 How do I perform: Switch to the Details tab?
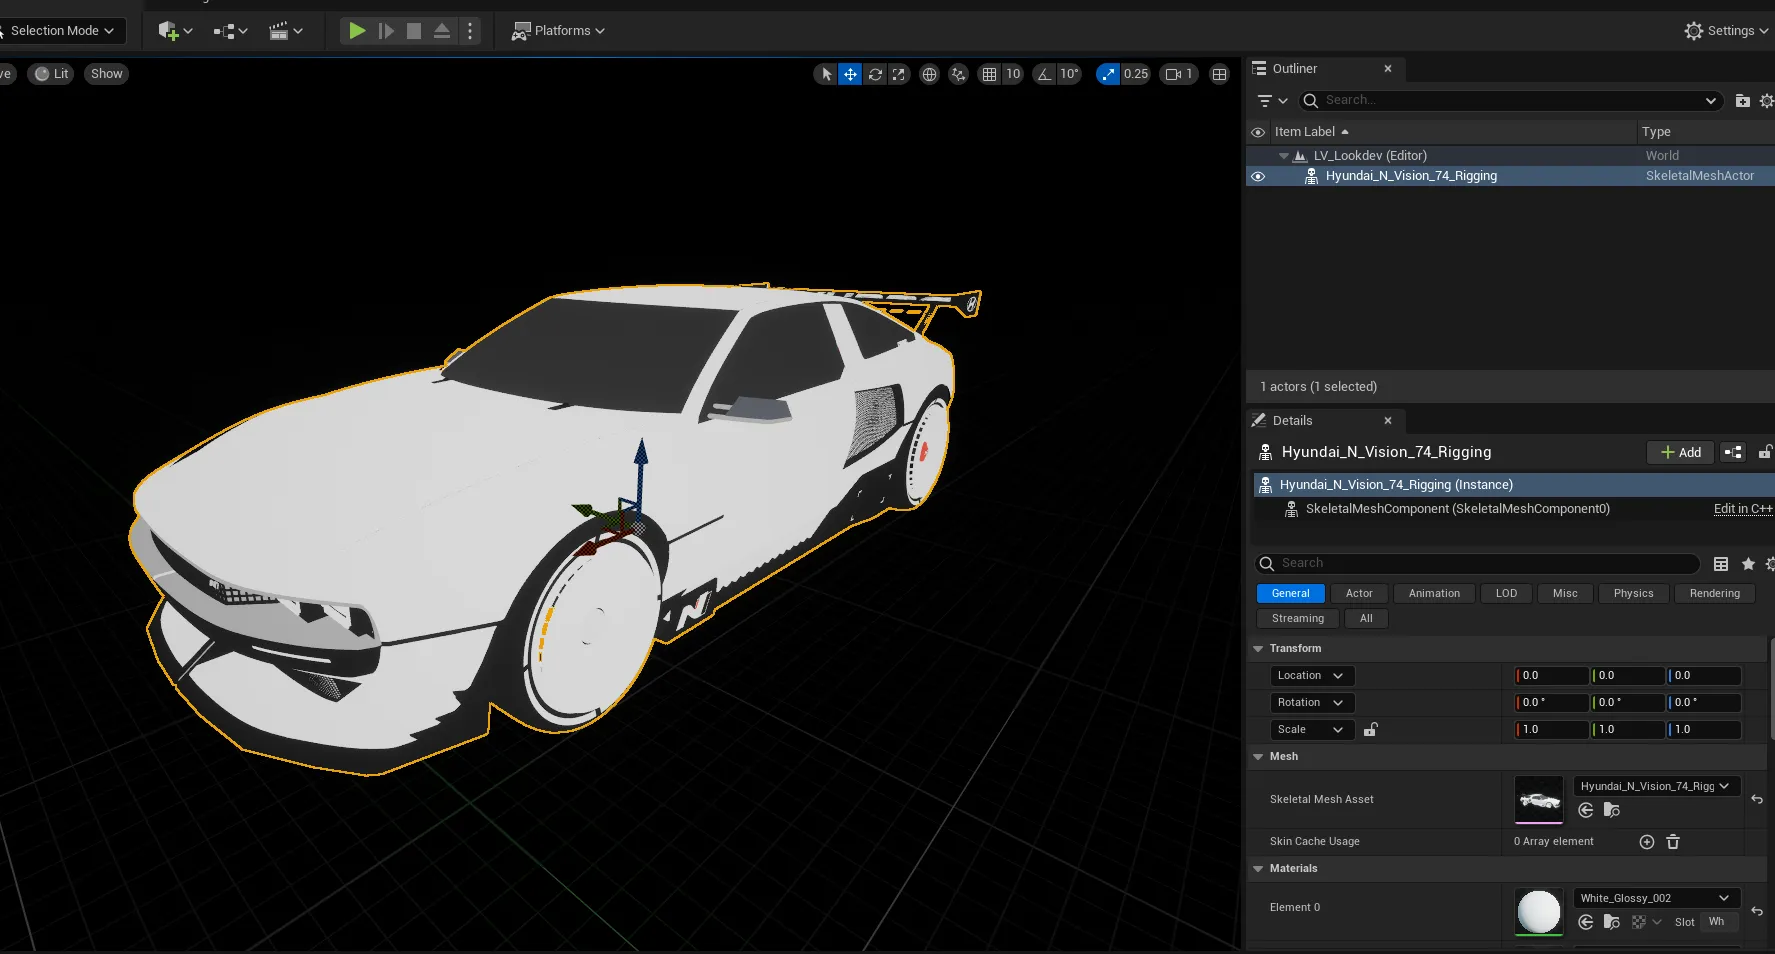pyautogui.click(x=1292, y=421)
